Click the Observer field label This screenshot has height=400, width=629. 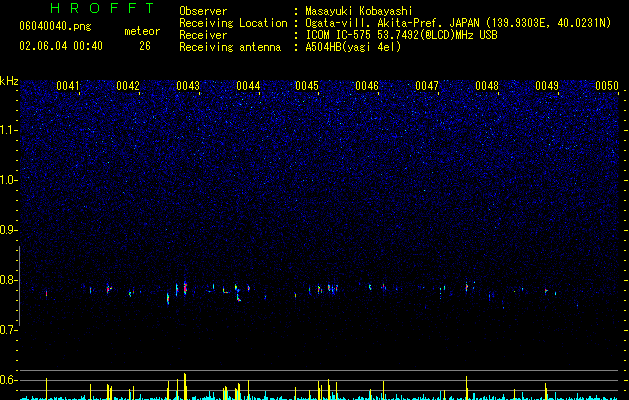click(x=203, y=11)
